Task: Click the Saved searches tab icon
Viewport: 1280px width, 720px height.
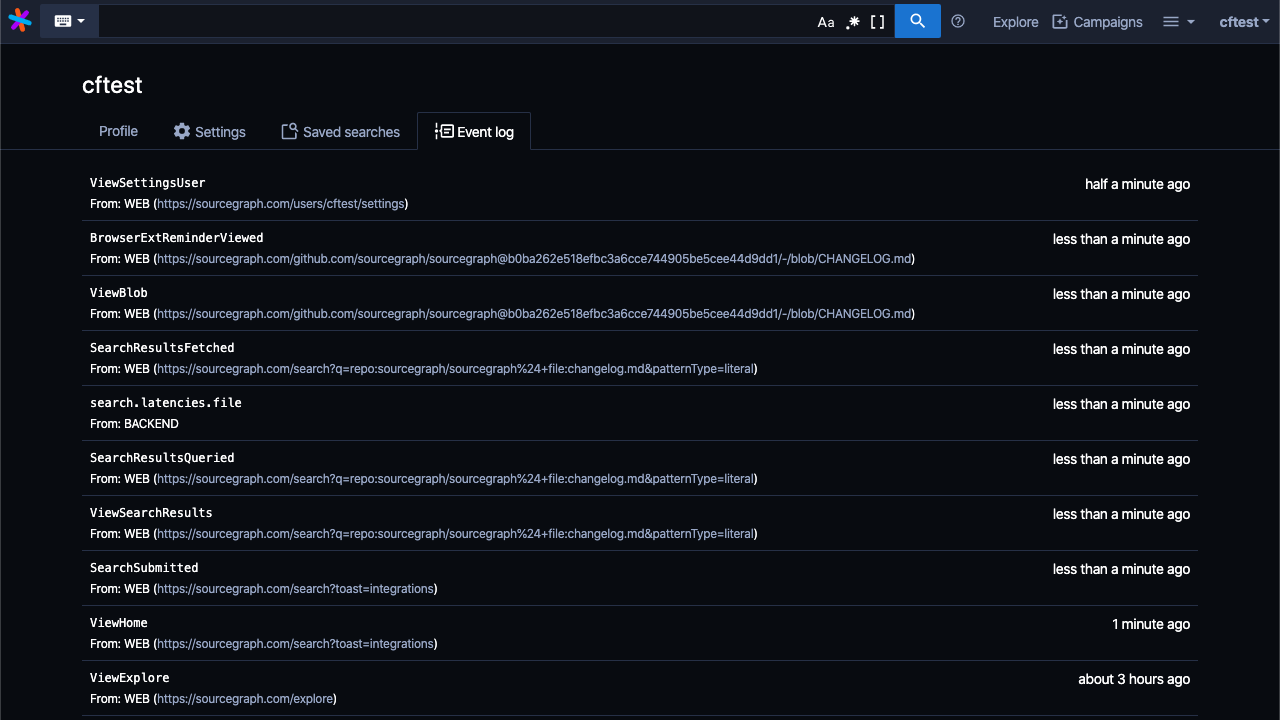Action: pos(289,131)
